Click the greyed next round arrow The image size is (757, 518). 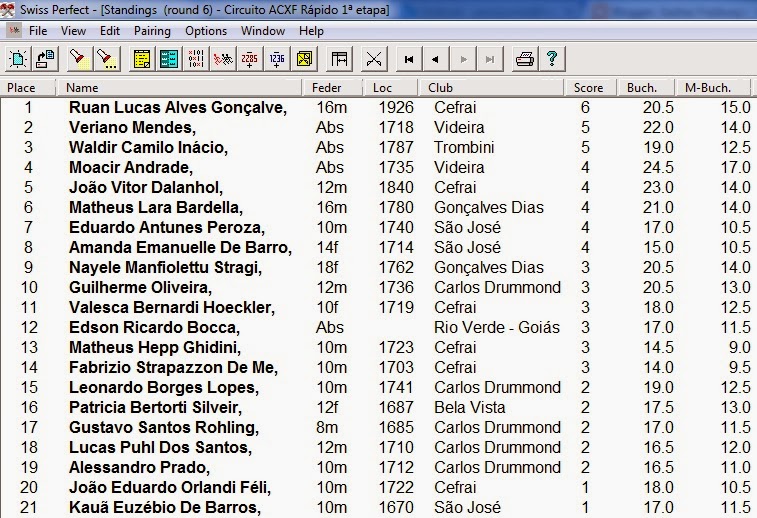point(463,59)
